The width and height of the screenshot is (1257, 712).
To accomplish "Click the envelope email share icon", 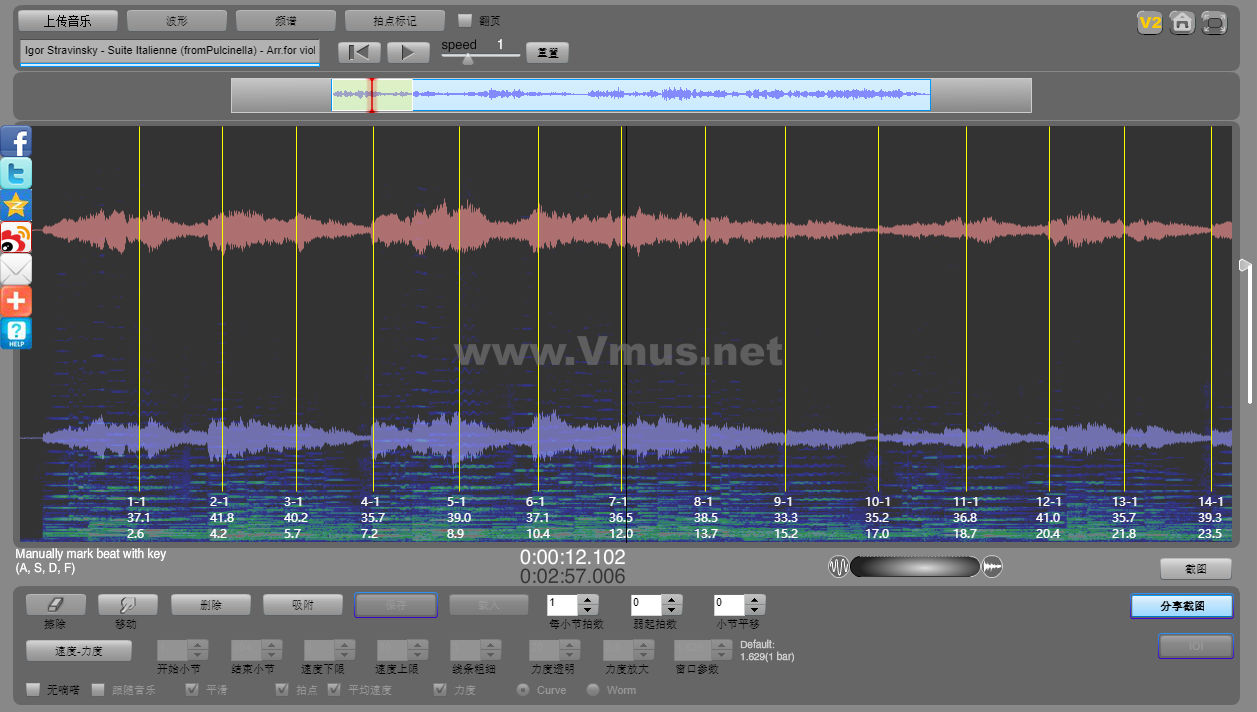I will coord(16,269).
